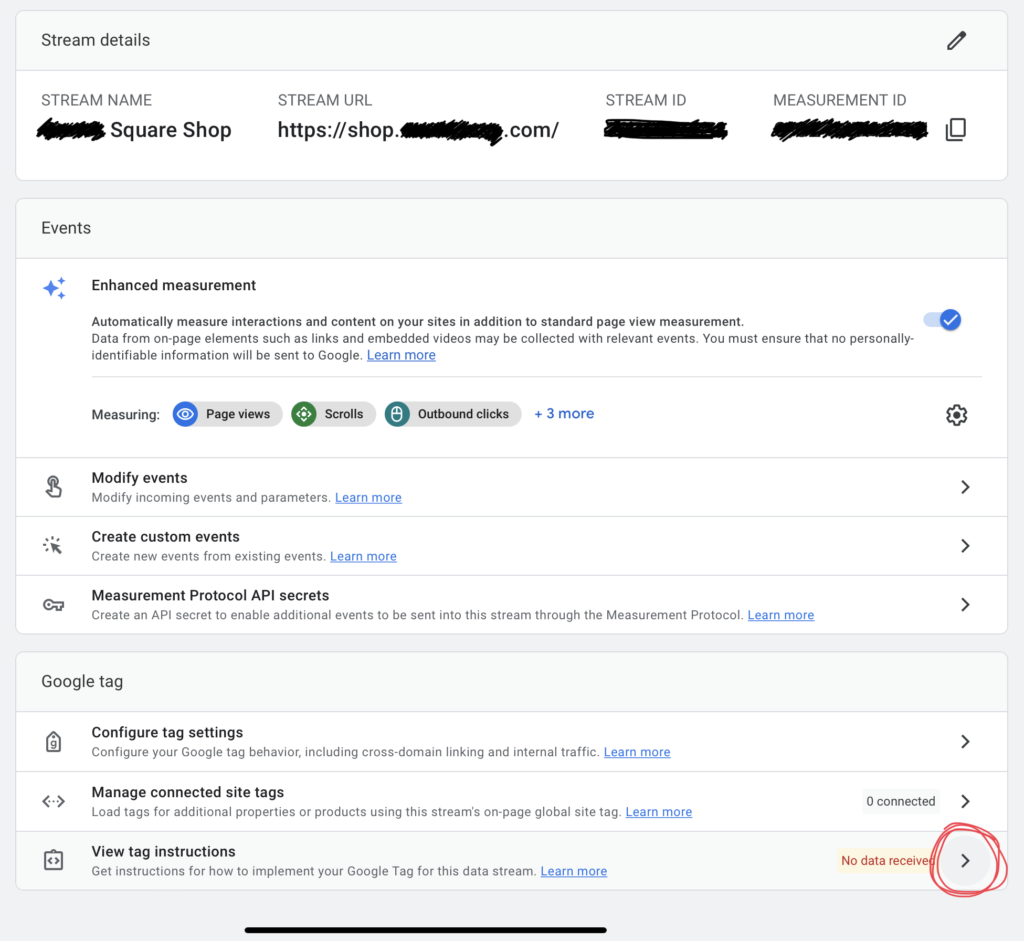1024x941 pixels.
Task: Click the Manage connected site tags code icon
Action: tap(54, 801)
